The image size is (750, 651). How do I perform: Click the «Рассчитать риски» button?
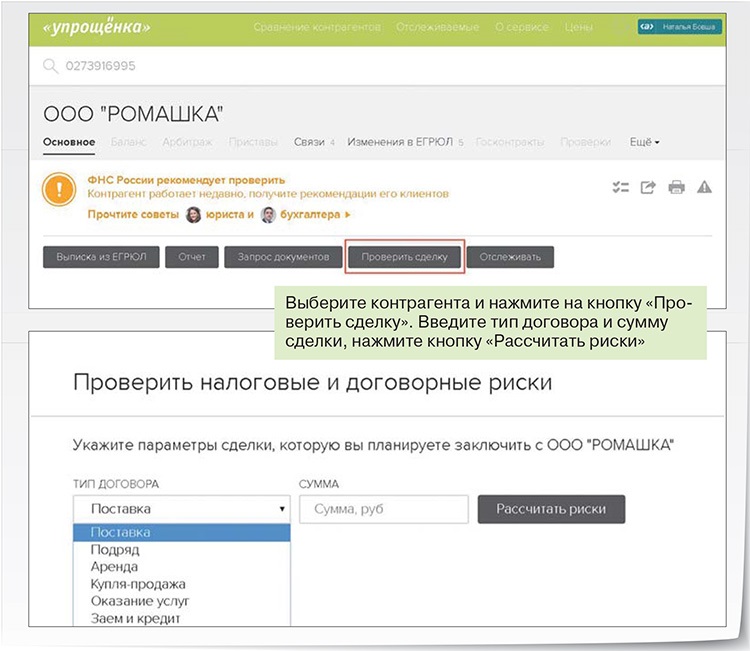(551, 509)
